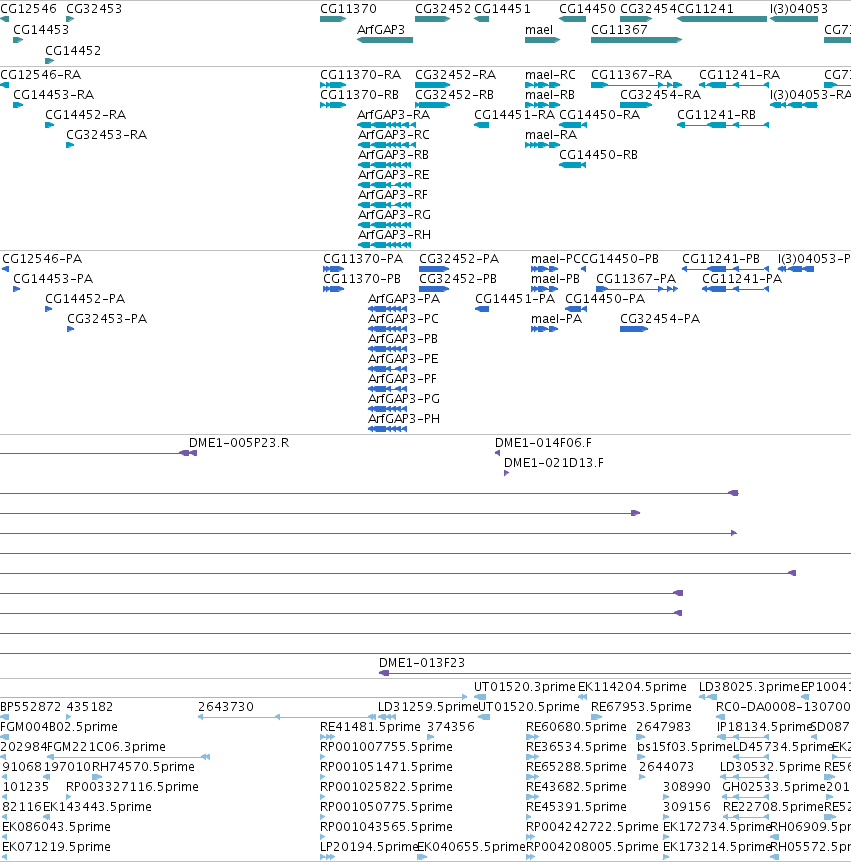Click the l(3)04053 gene label
Screen dimensions: 851x862
click(x=799, y=9)
